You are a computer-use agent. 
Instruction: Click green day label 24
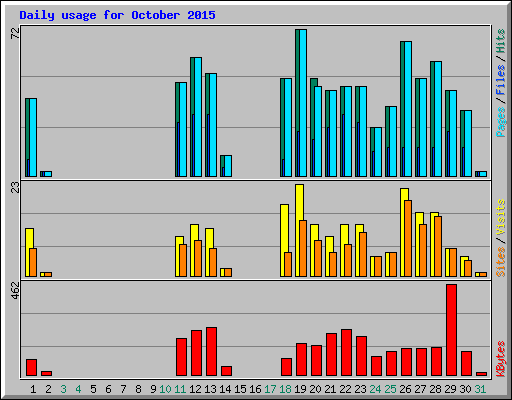[x=375, y=389]
